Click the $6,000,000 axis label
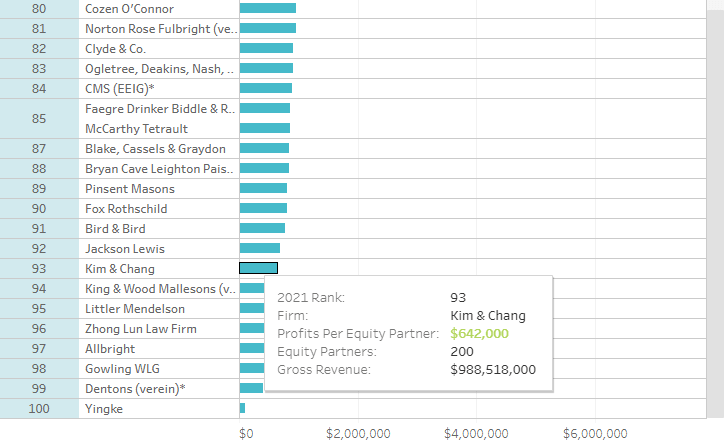 tap(595, 433)
